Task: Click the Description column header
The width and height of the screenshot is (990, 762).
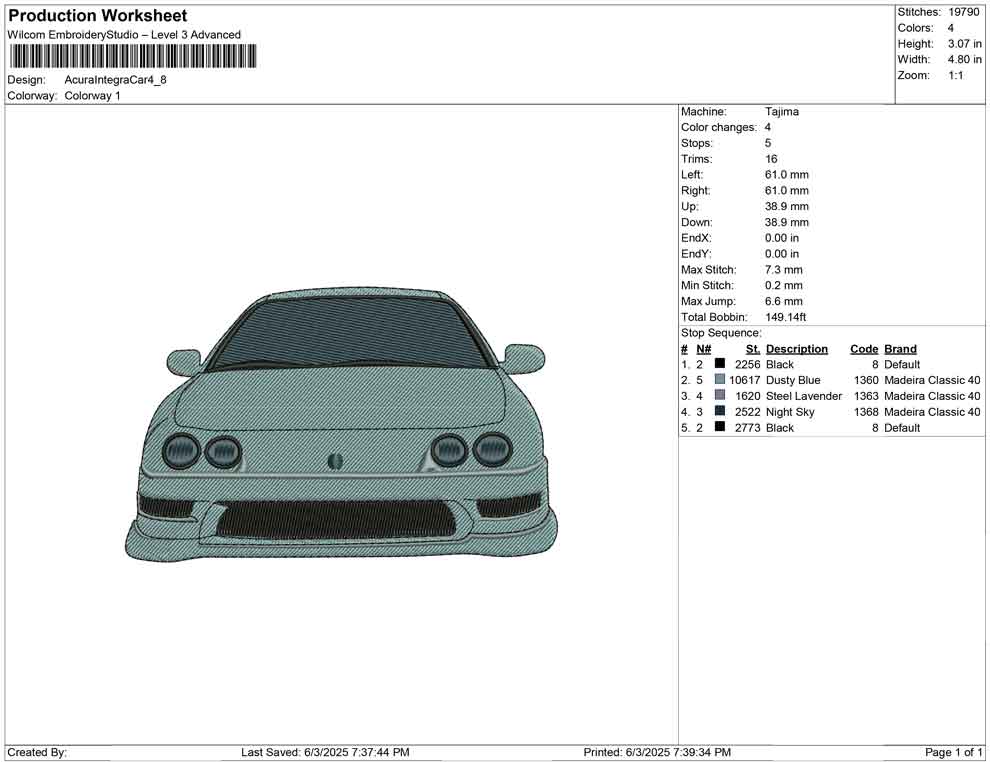Action: coord(796,349)
